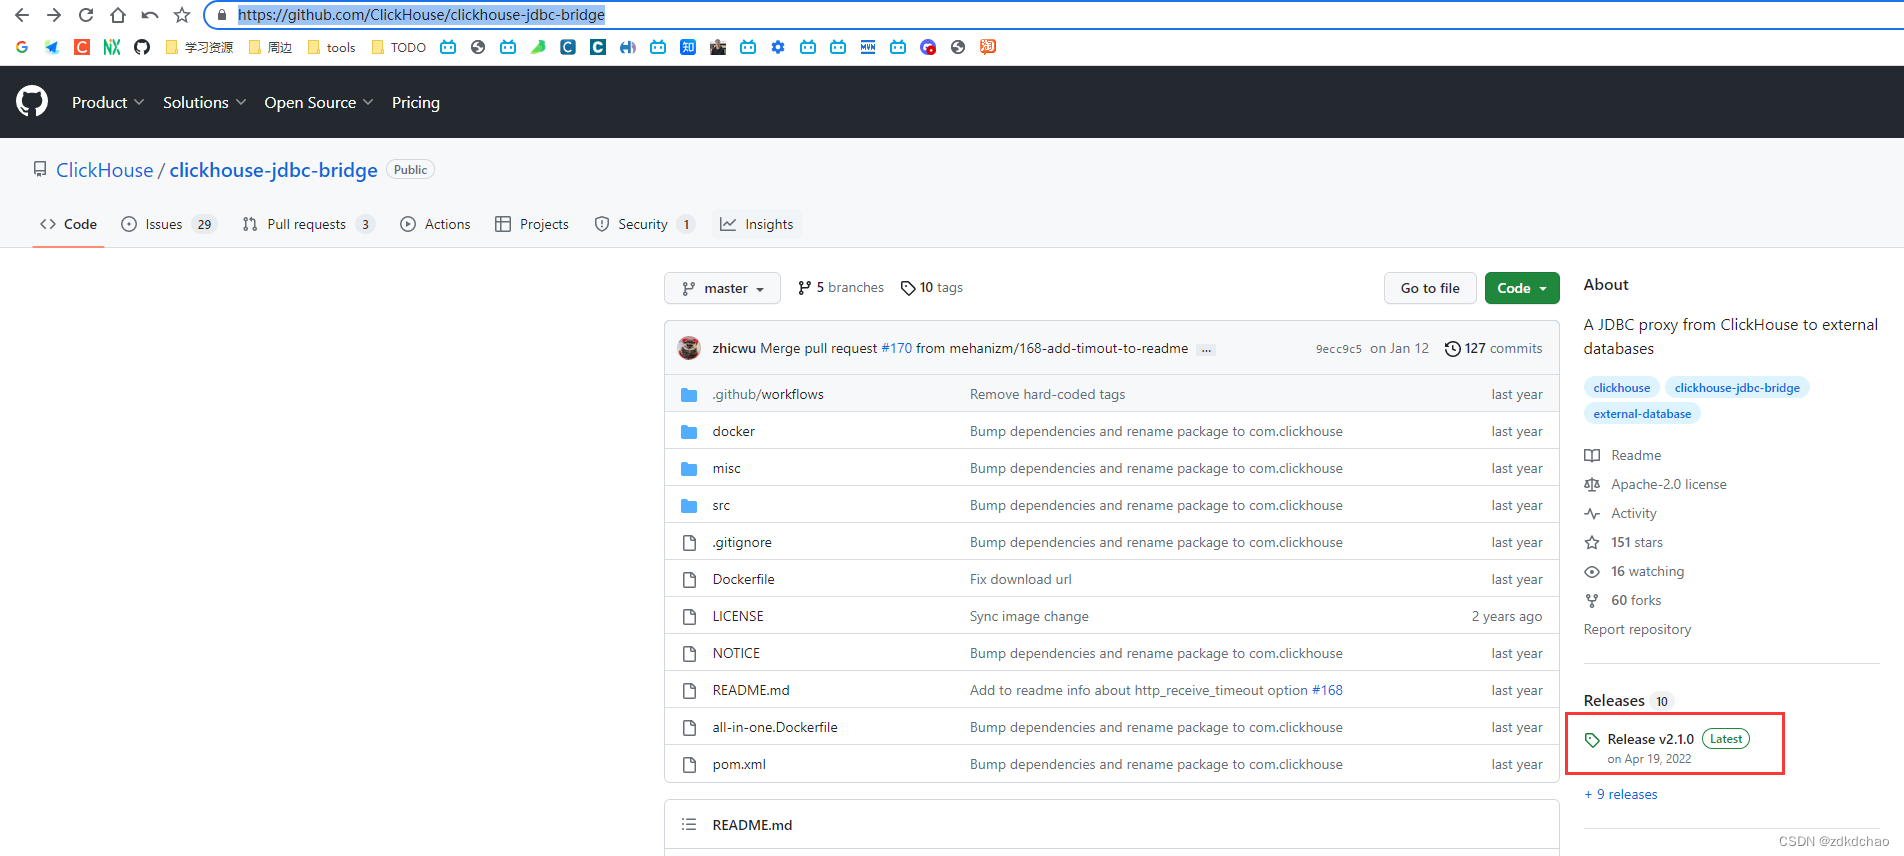Click the commit history clock icon
Image resolution: width=1904 pixels, height=856 pixels.
[1452, 348]
